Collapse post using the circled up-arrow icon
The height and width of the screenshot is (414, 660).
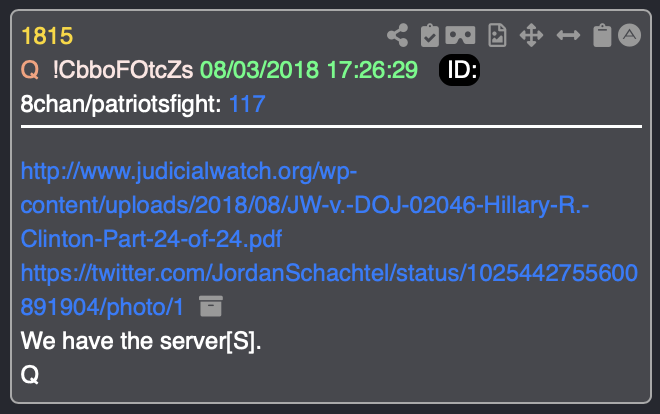click(x=629, y=35)
